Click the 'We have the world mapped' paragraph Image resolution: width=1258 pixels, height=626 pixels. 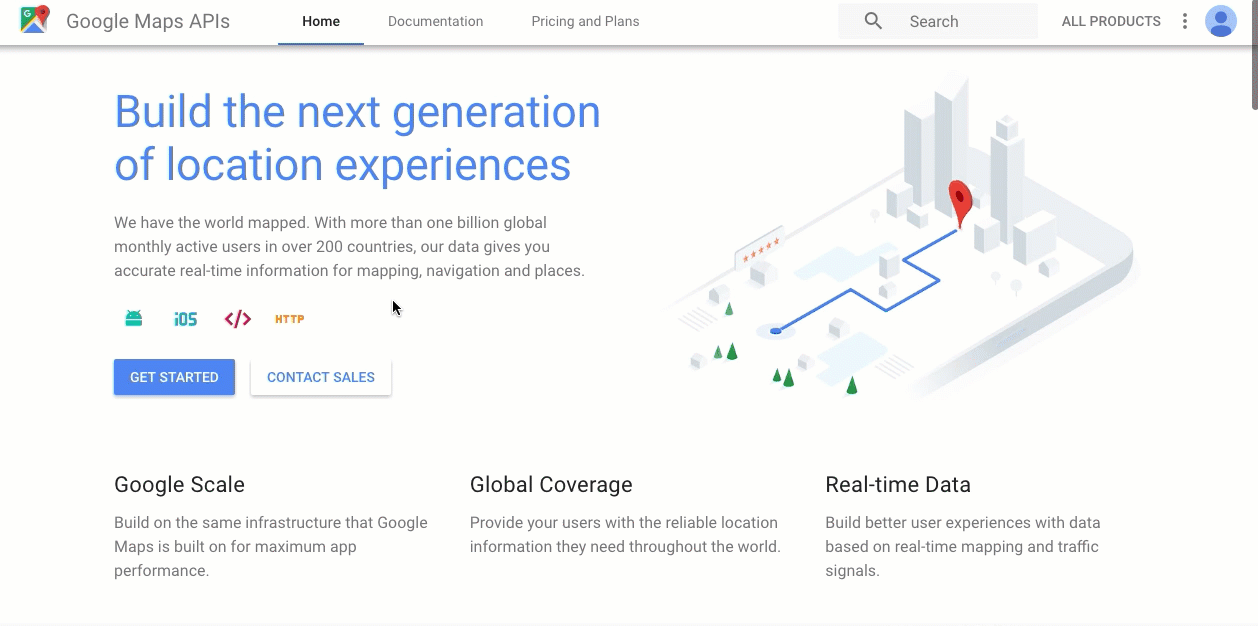tap(349, 246)
